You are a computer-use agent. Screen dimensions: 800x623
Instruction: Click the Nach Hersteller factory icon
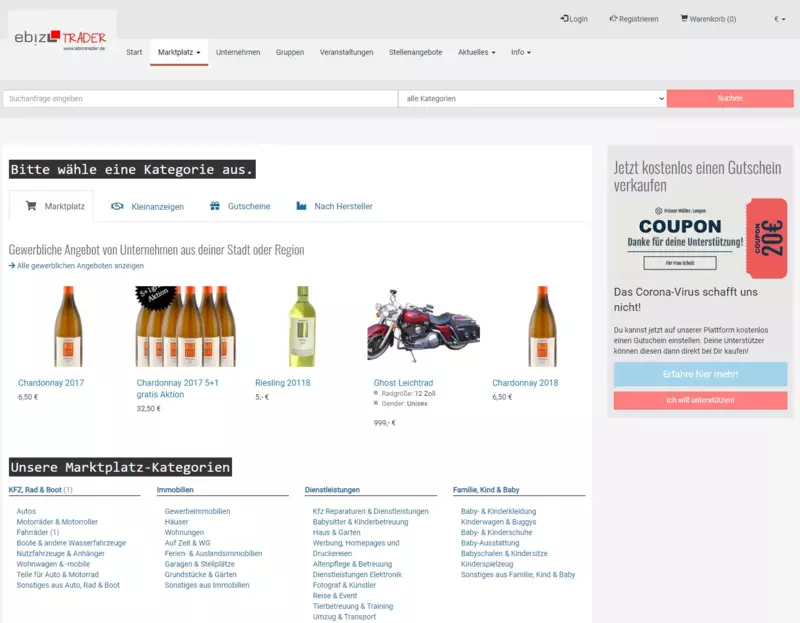(301, 206)
